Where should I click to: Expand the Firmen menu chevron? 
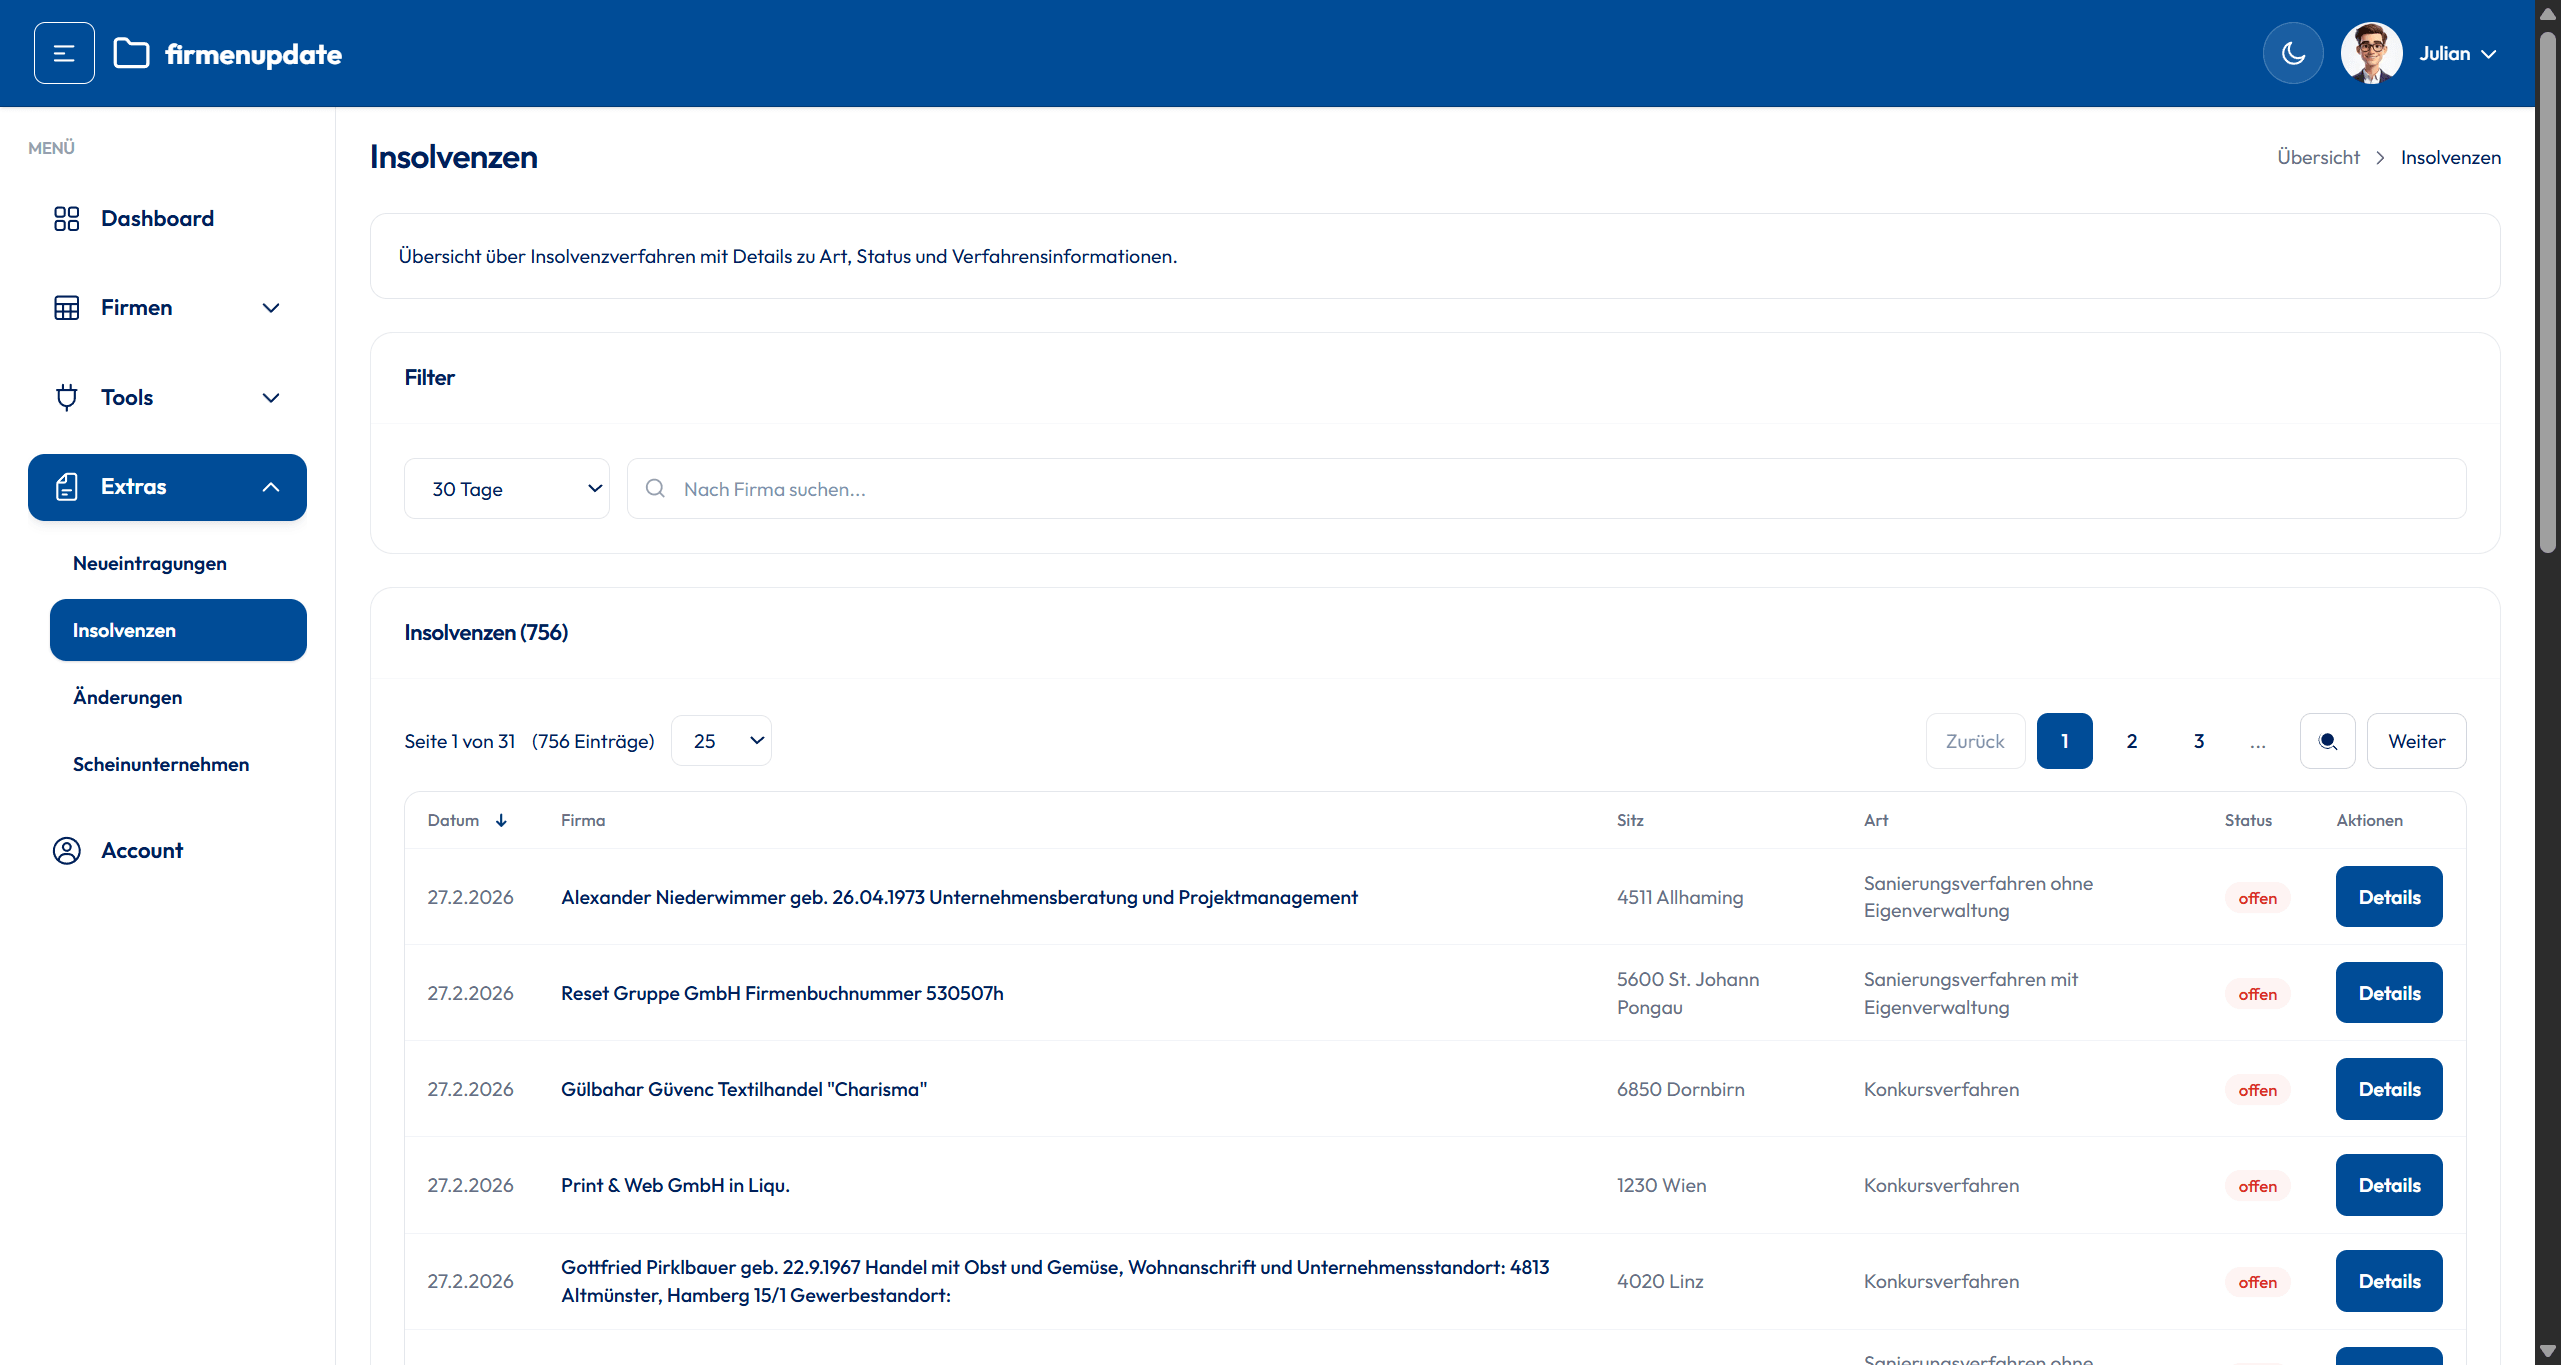270,308
